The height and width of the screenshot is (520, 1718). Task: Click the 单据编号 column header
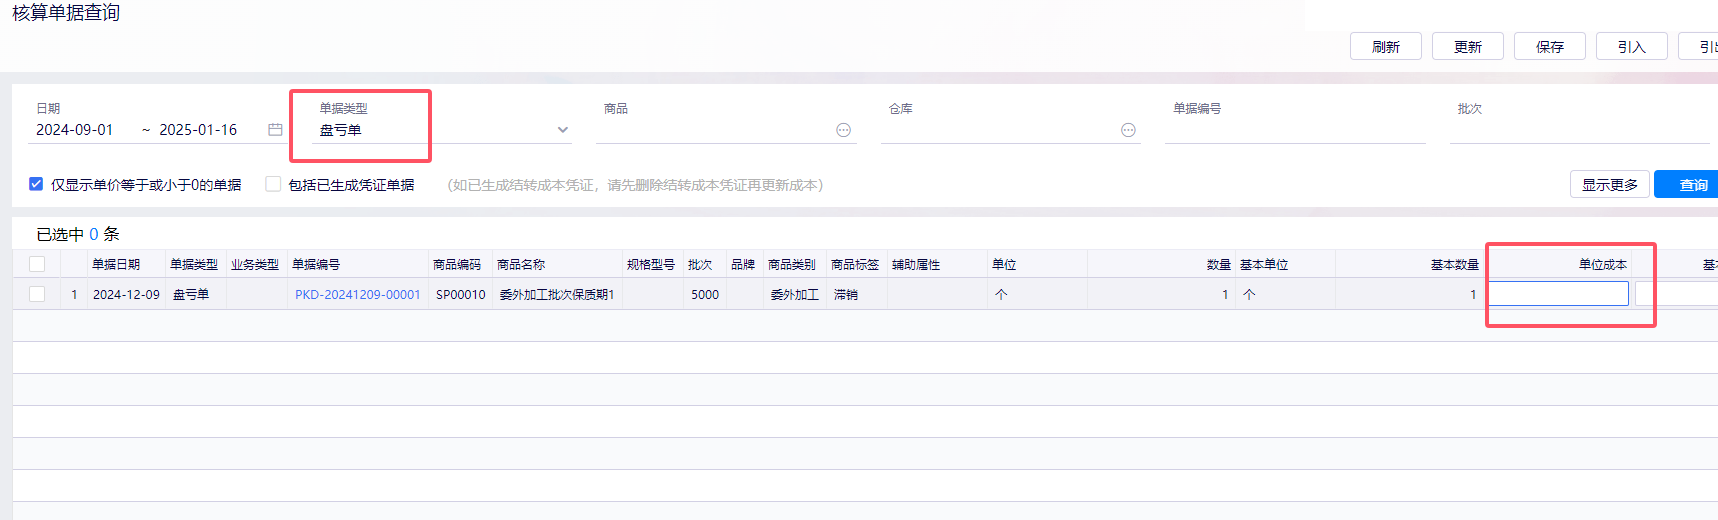316,265
